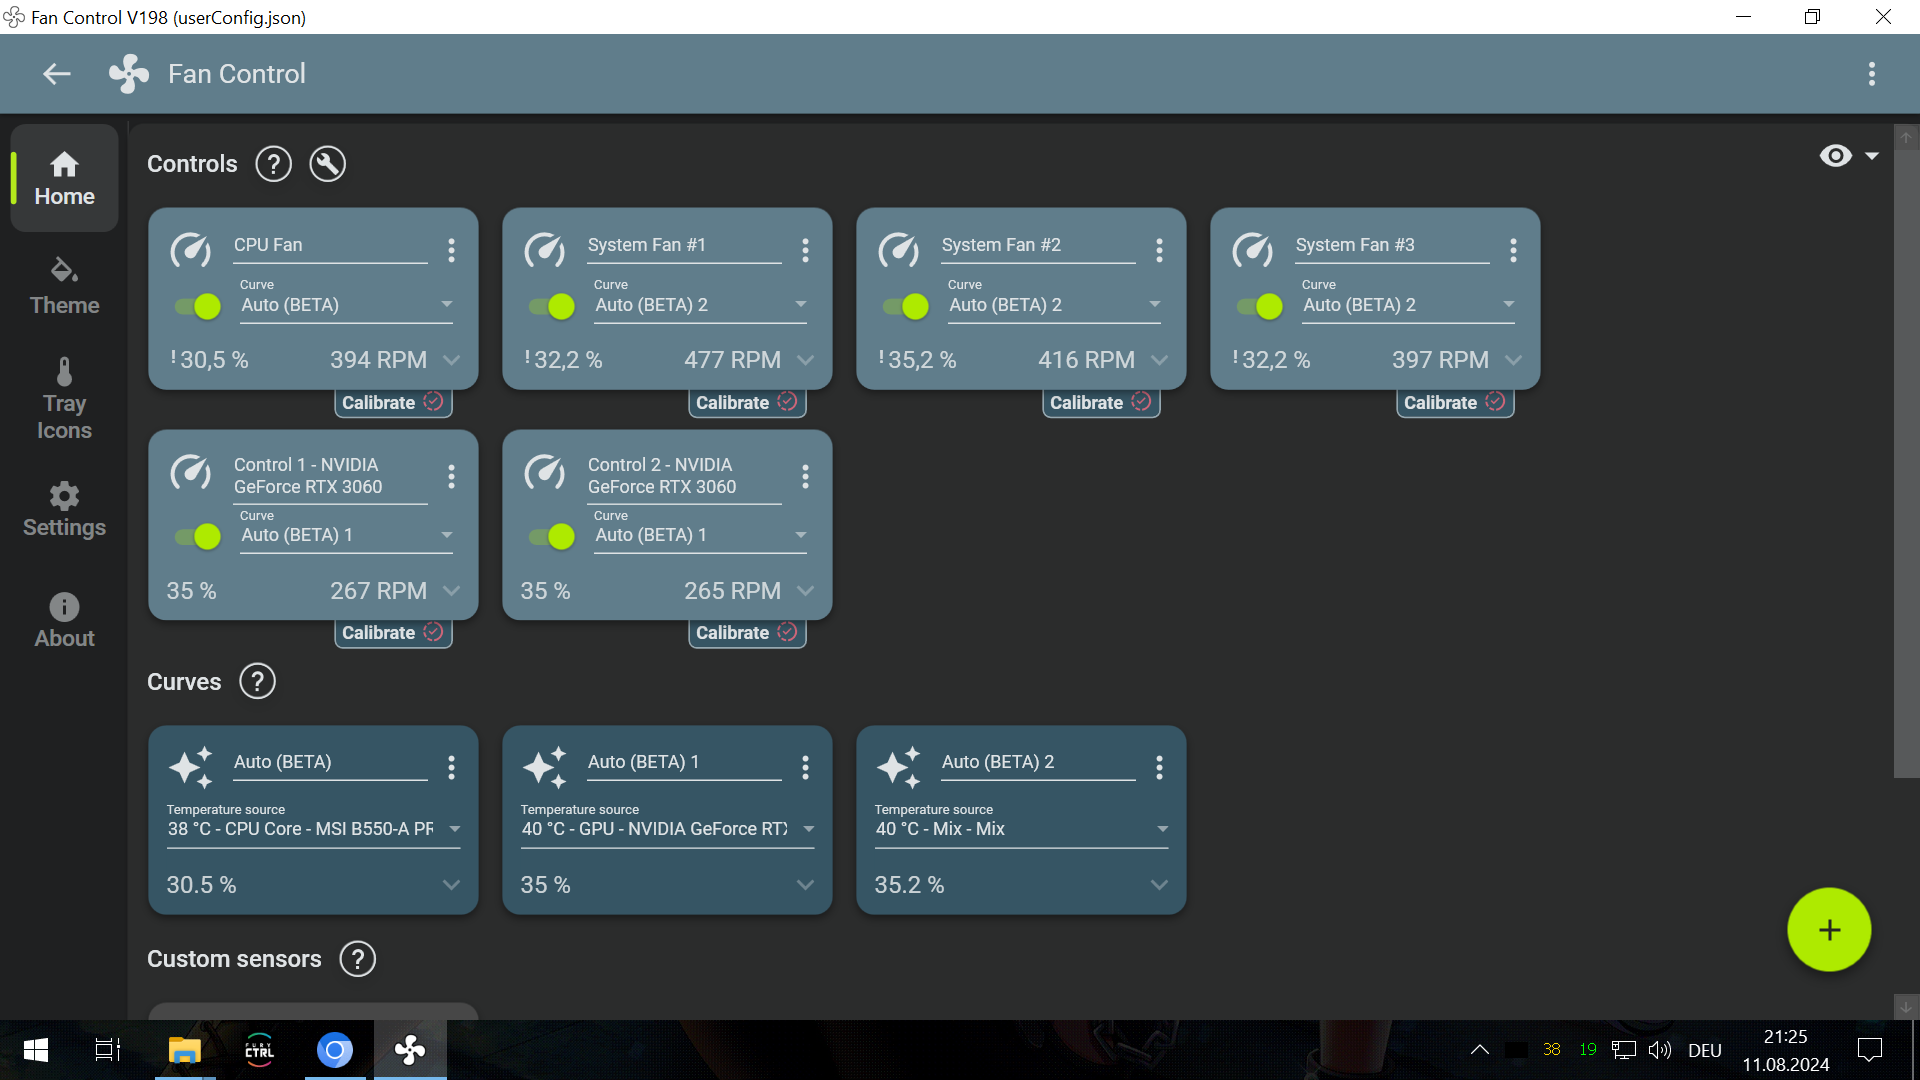Open the CPU Fan card three-dot menu
The height and width of the screenshot is (1080, 1920).
[451, 250]
